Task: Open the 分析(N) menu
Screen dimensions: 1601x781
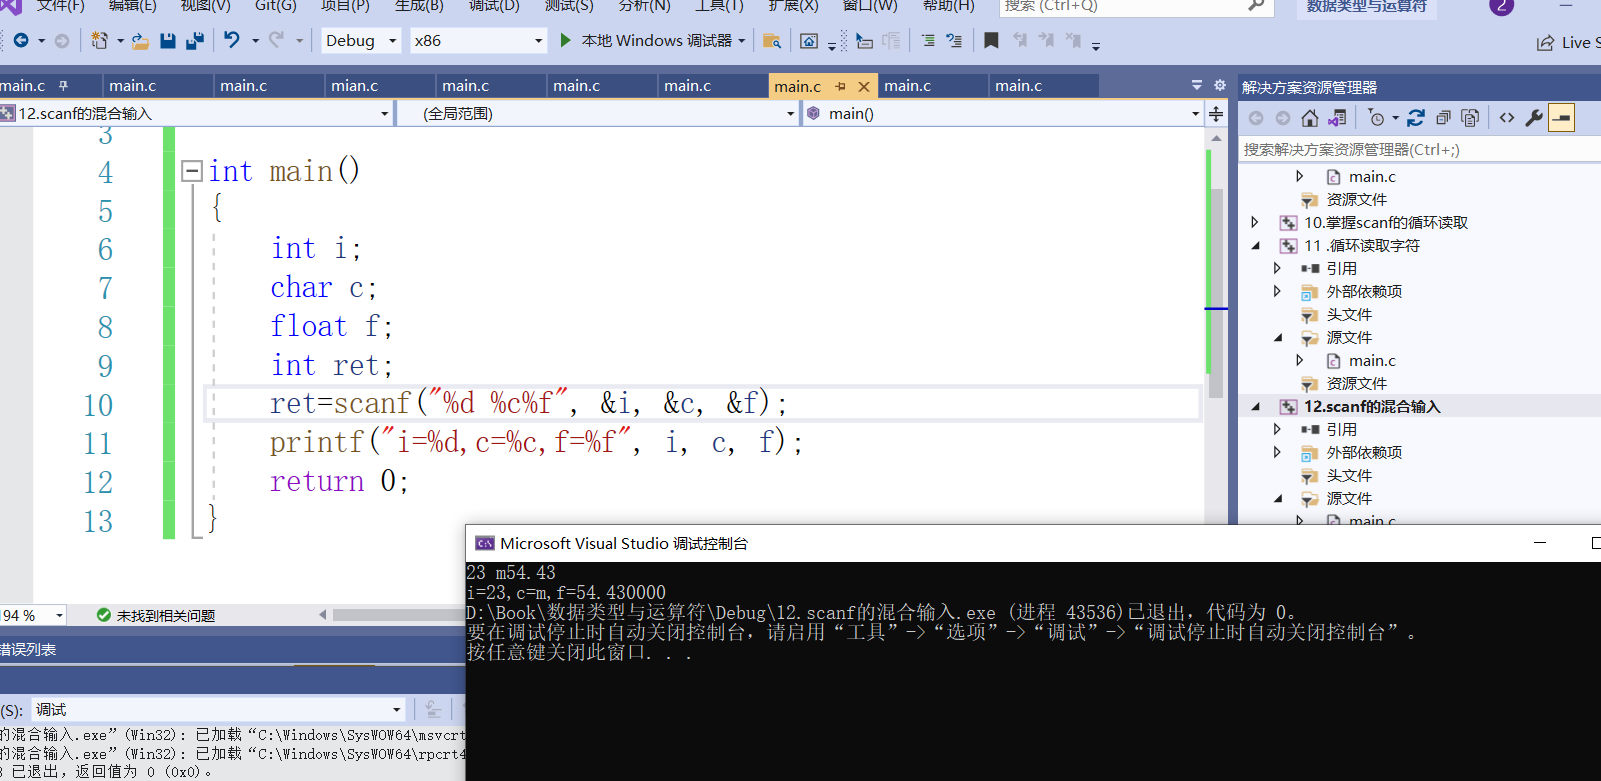Action: click(x=644, y=5)
